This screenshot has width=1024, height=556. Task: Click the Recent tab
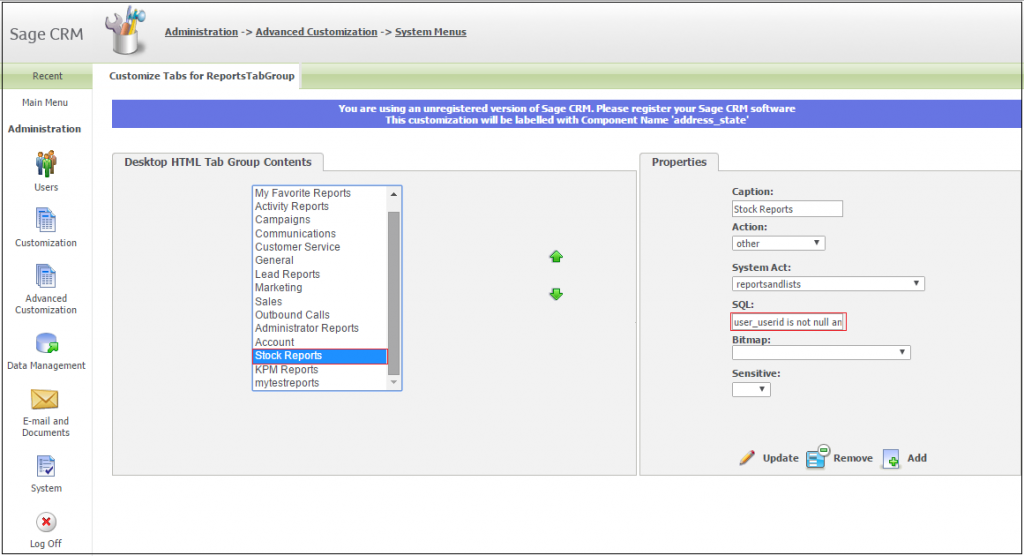coord(47,76)
